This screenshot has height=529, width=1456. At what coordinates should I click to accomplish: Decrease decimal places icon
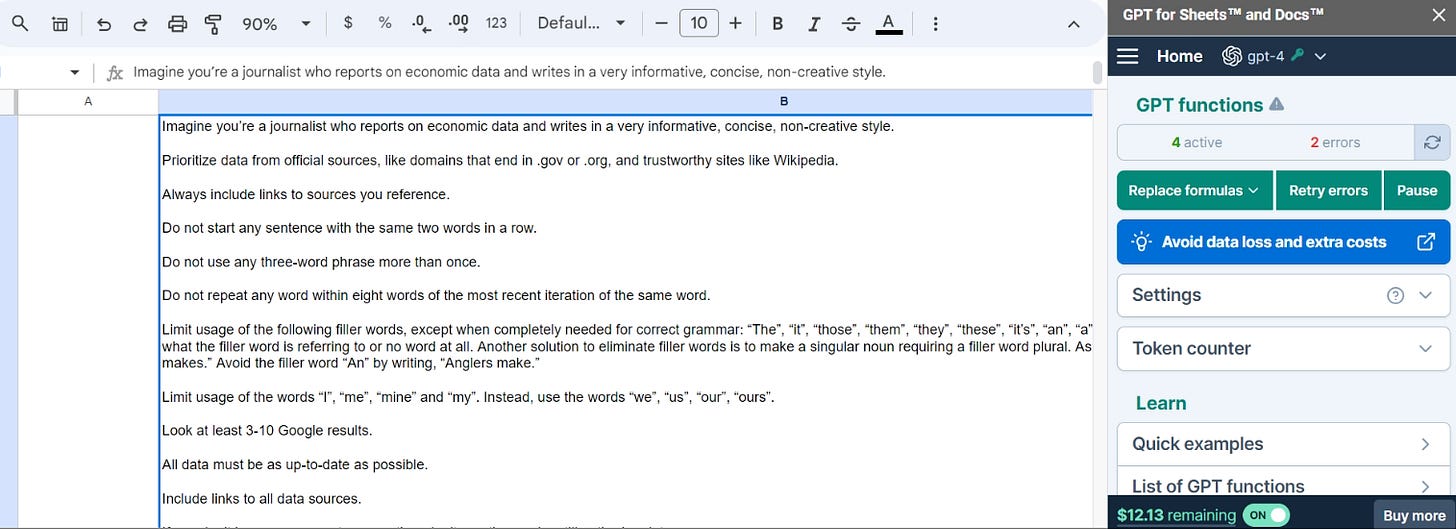pyautogui.click(x=422, y=23)
